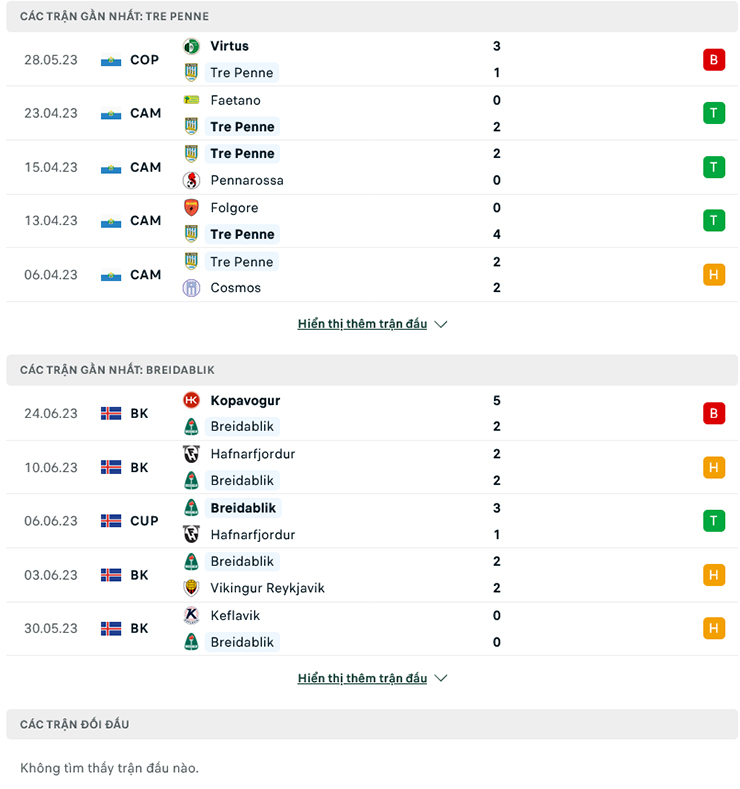
Task: Click the Virtus team crest icon
Action: point(191,46)
